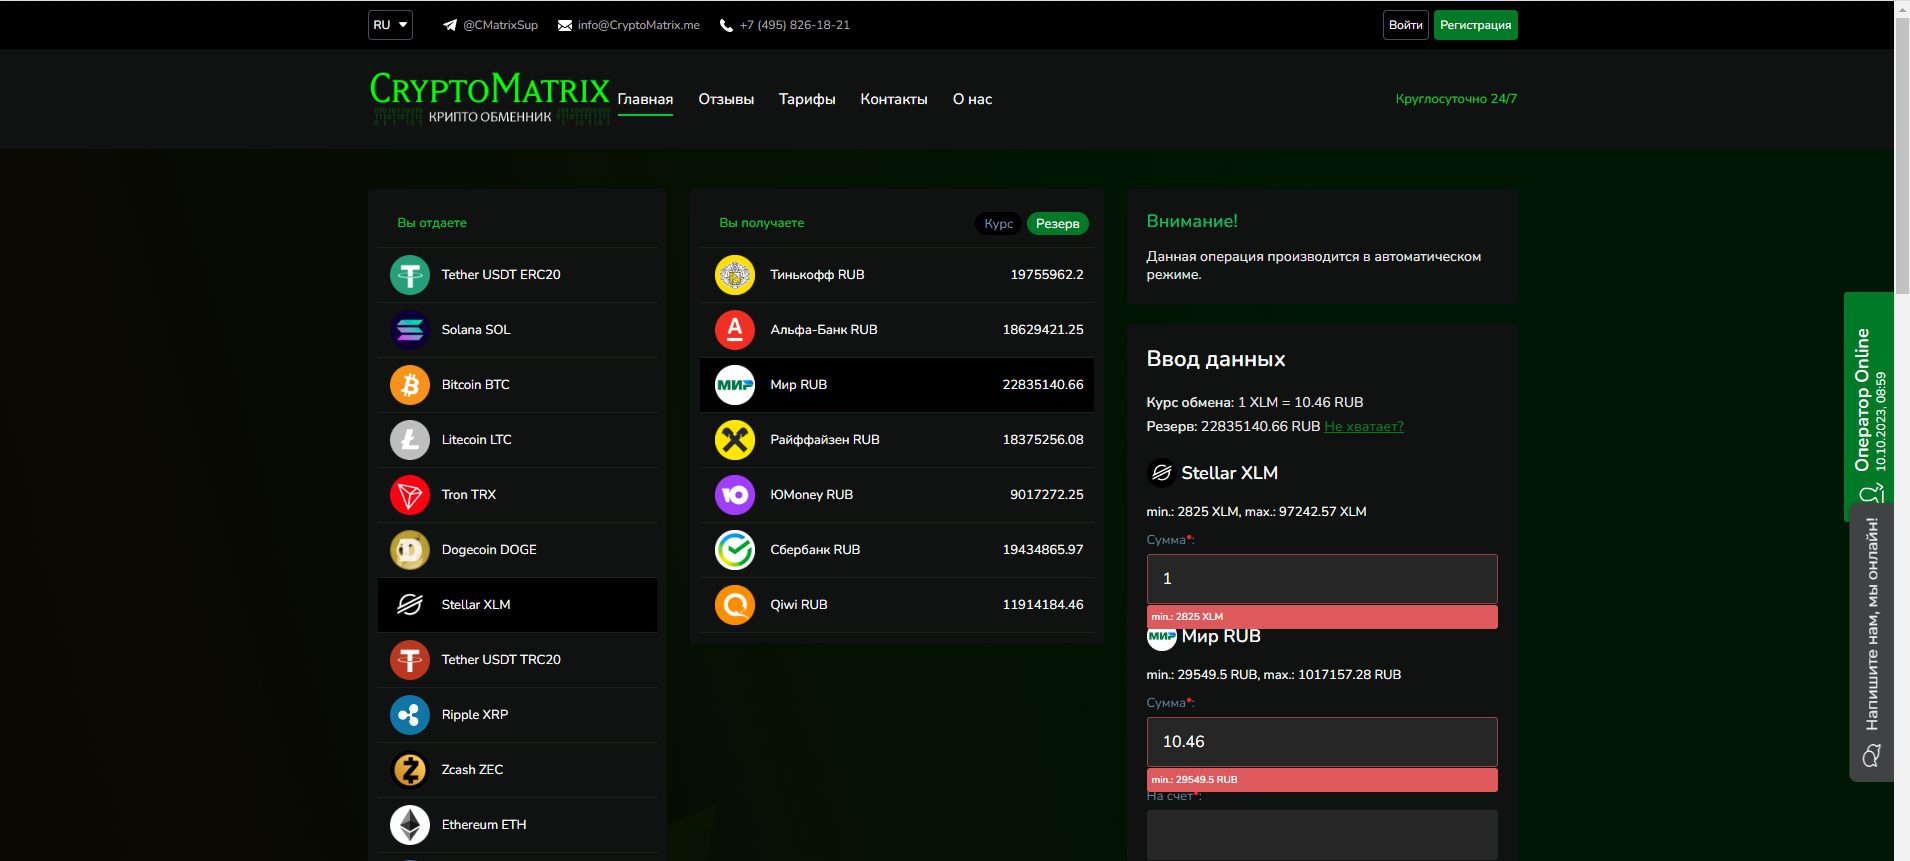The image size is (1910, 861).
Task: Click the Tron TRX red icon
Action: coord(410,495)
